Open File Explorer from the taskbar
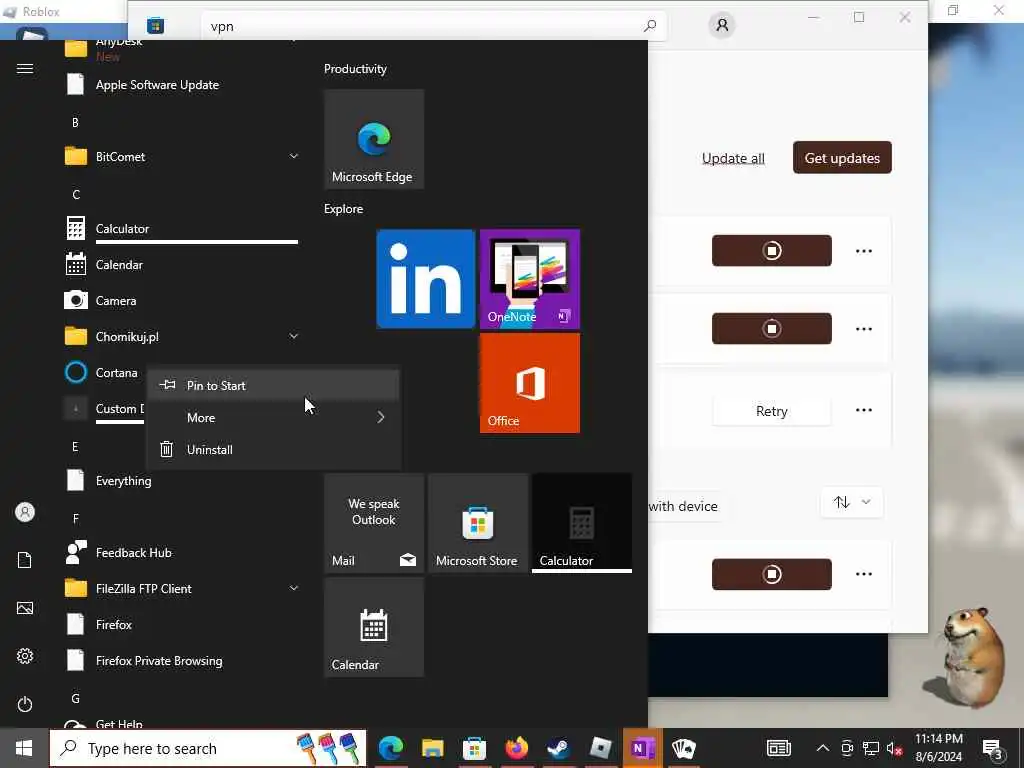Viewport: 1024px width, 768px height. coord(432,748)
